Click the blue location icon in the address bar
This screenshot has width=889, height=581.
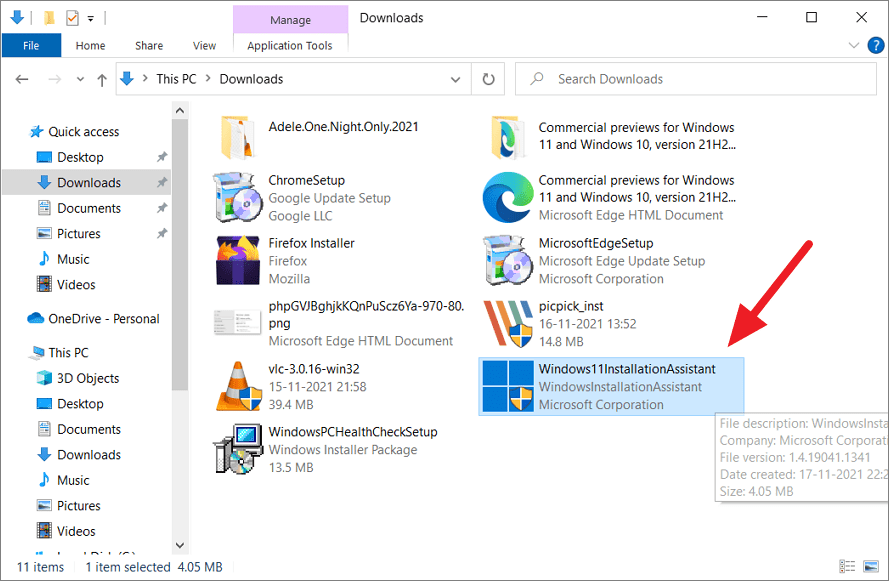[x=127, y=79]
